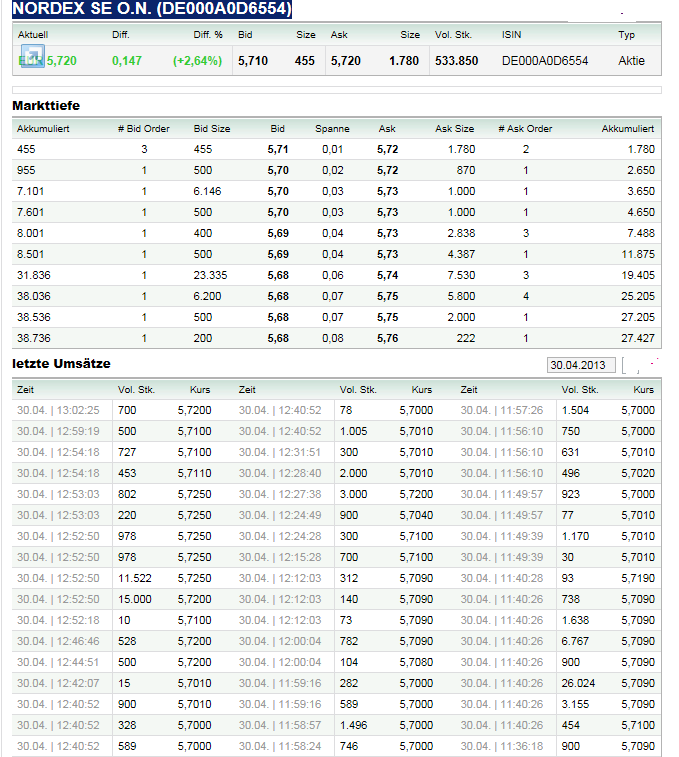
Task: Click trade volume 3.155 at 11:40:26
Action: pyautogui.click(x=575, y=704)
